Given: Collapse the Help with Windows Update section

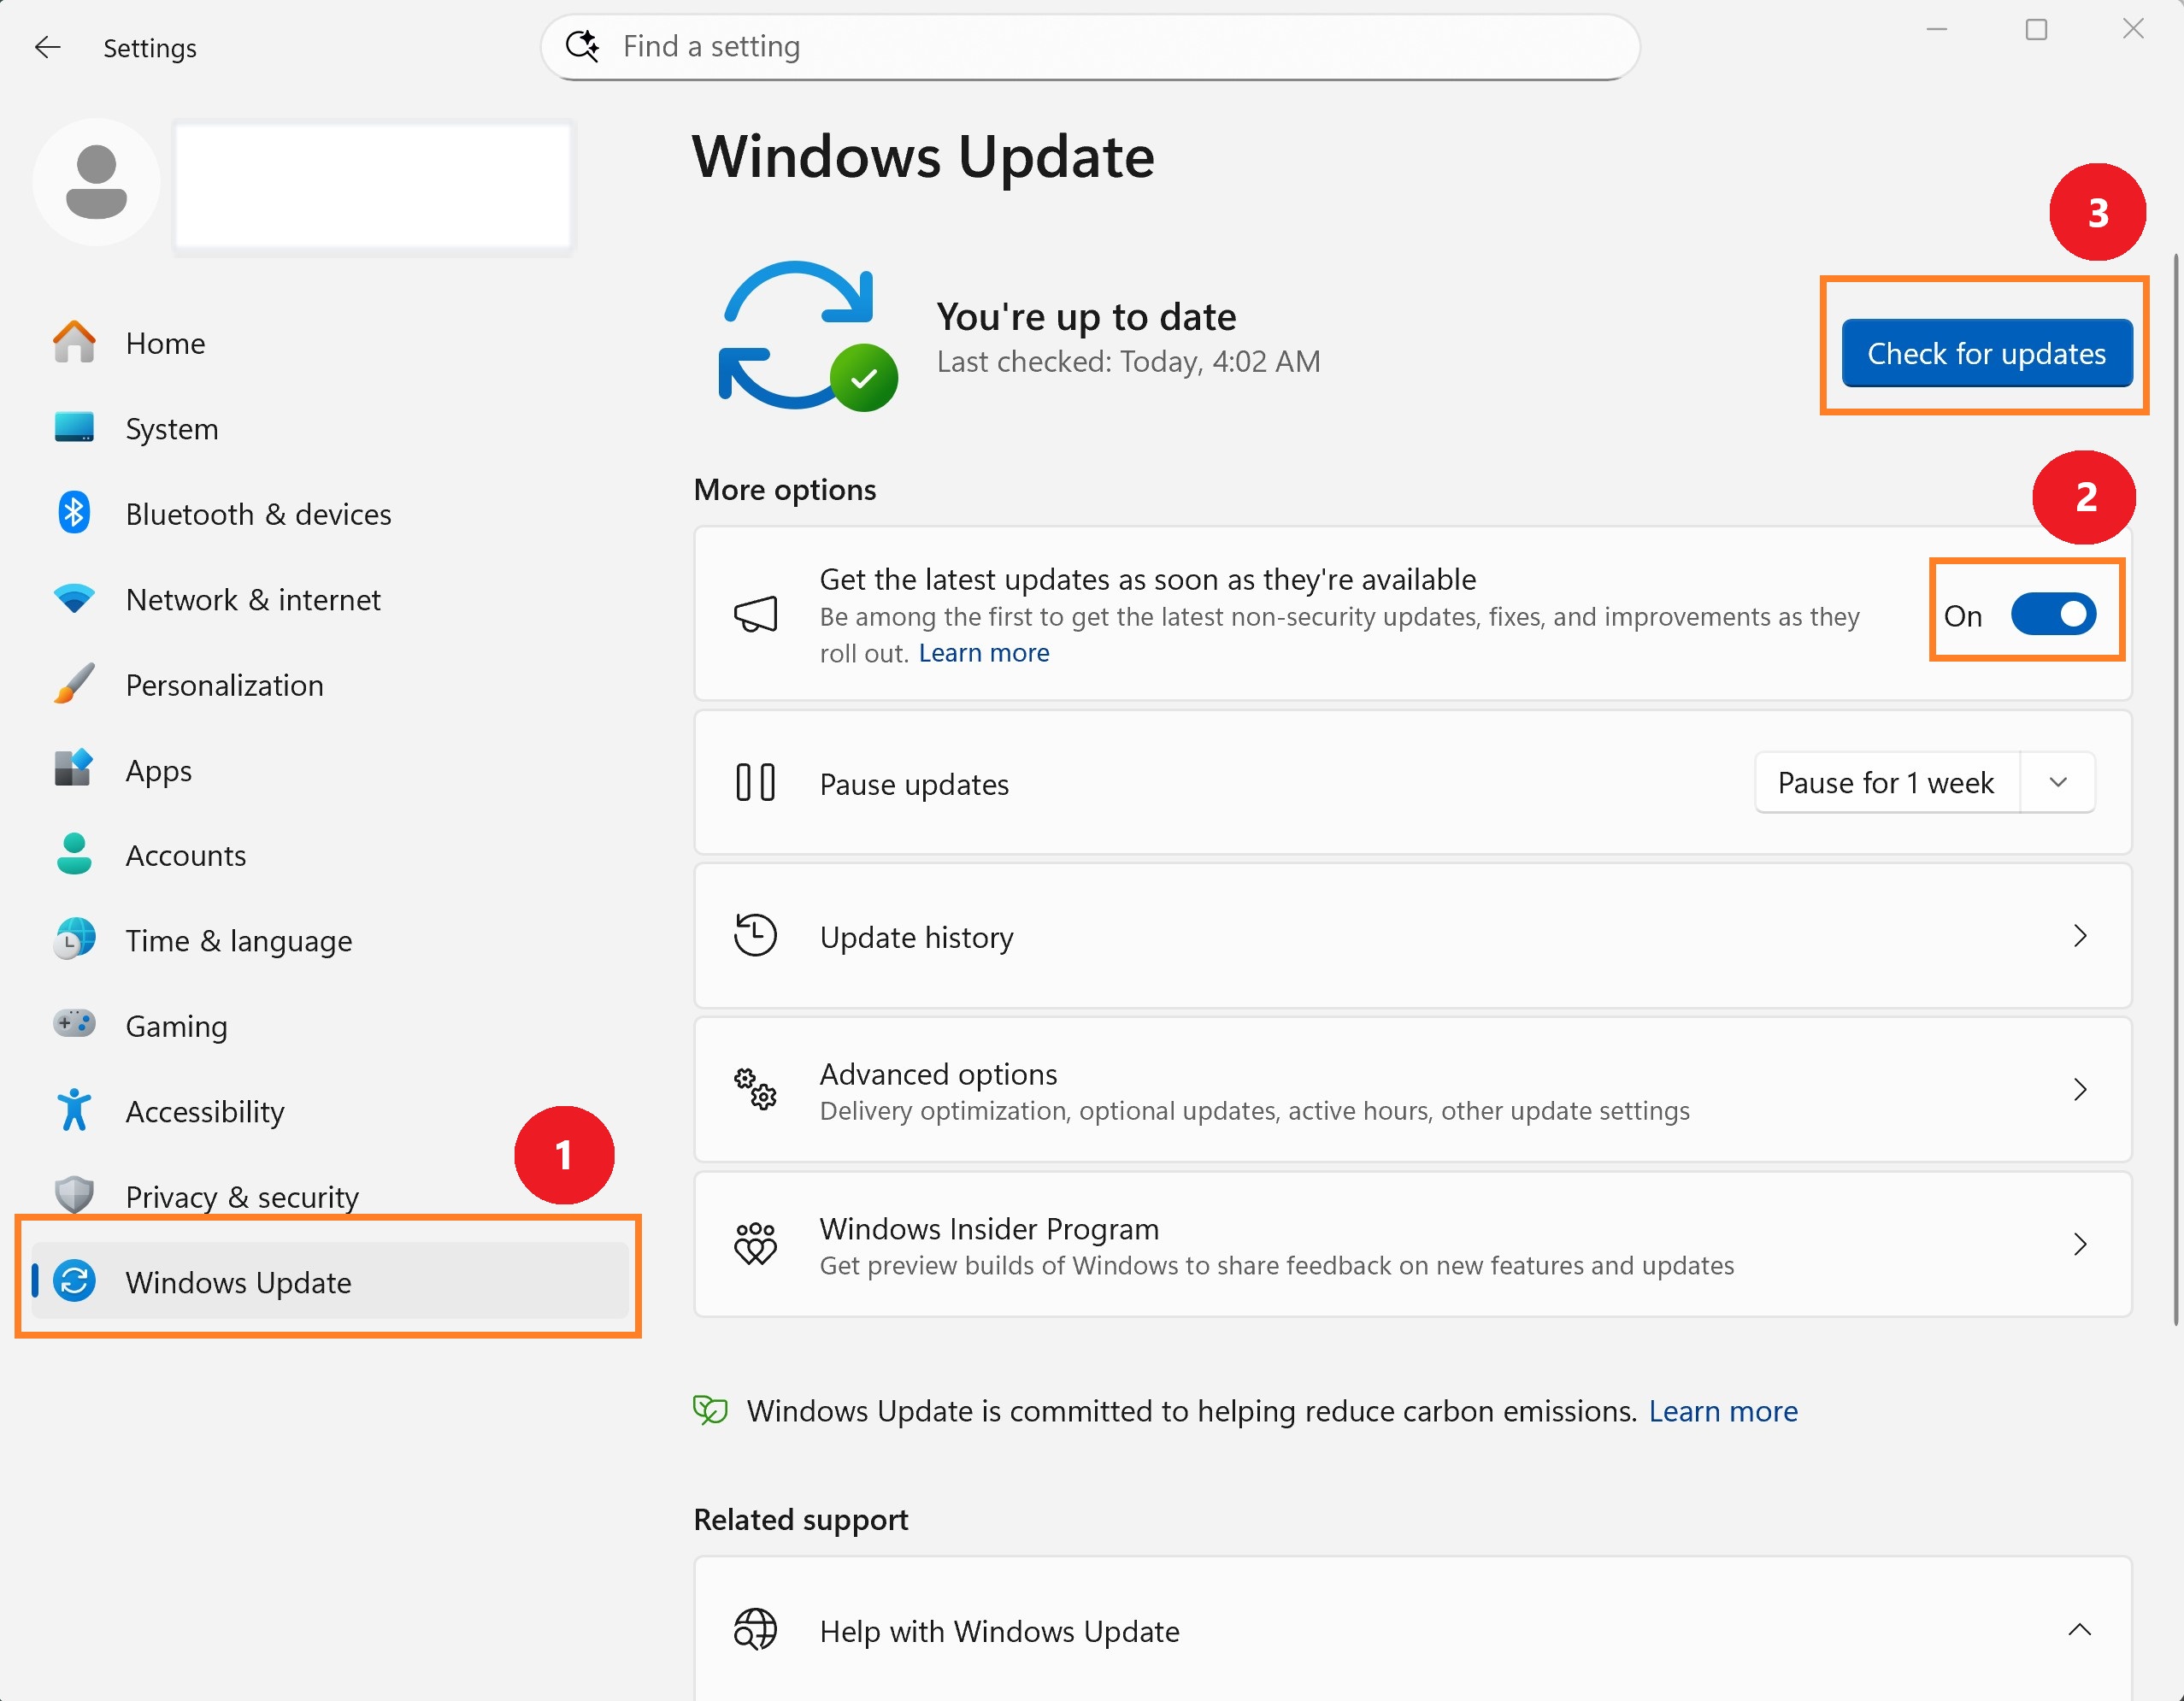Looking at the screenshot, I should (x=2080, y=1631).
